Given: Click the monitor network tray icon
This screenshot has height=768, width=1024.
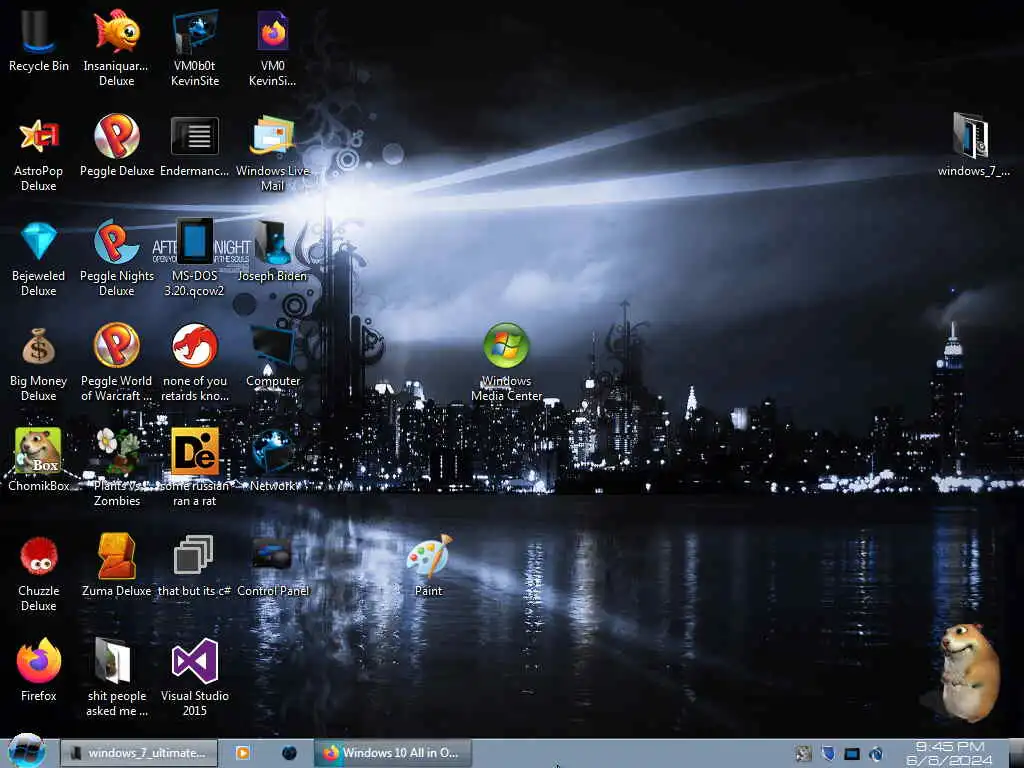Looking at the screenshot, I should click(852, 754).
